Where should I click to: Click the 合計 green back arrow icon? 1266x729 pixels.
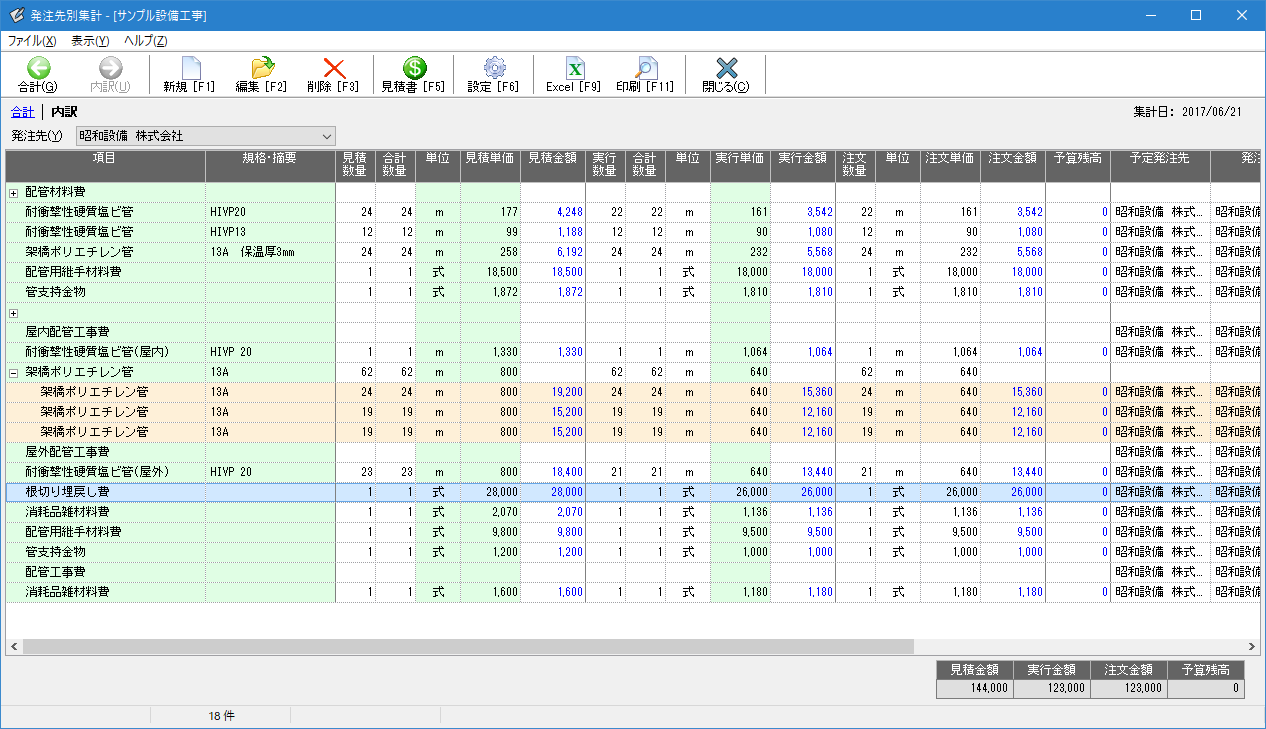(x=38, y=68)
